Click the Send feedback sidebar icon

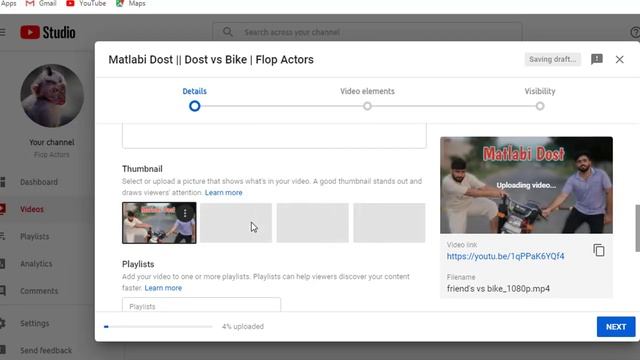[2, 350]
